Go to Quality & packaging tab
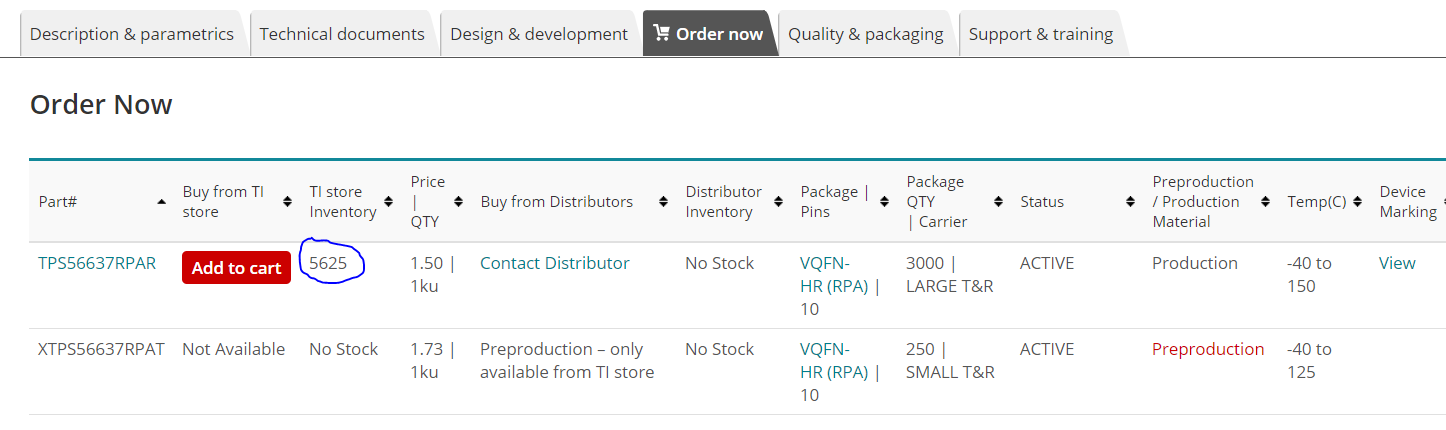This screenshot has height=430, width=1446. 865,34
